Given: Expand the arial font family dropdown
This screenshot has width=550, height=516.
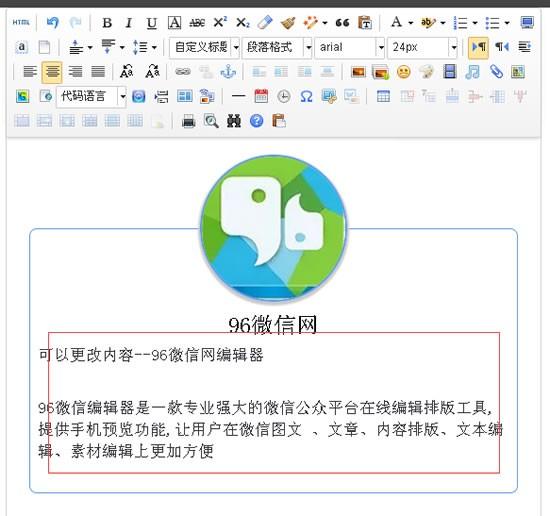Looking at the screenshot, I should 381,47.
